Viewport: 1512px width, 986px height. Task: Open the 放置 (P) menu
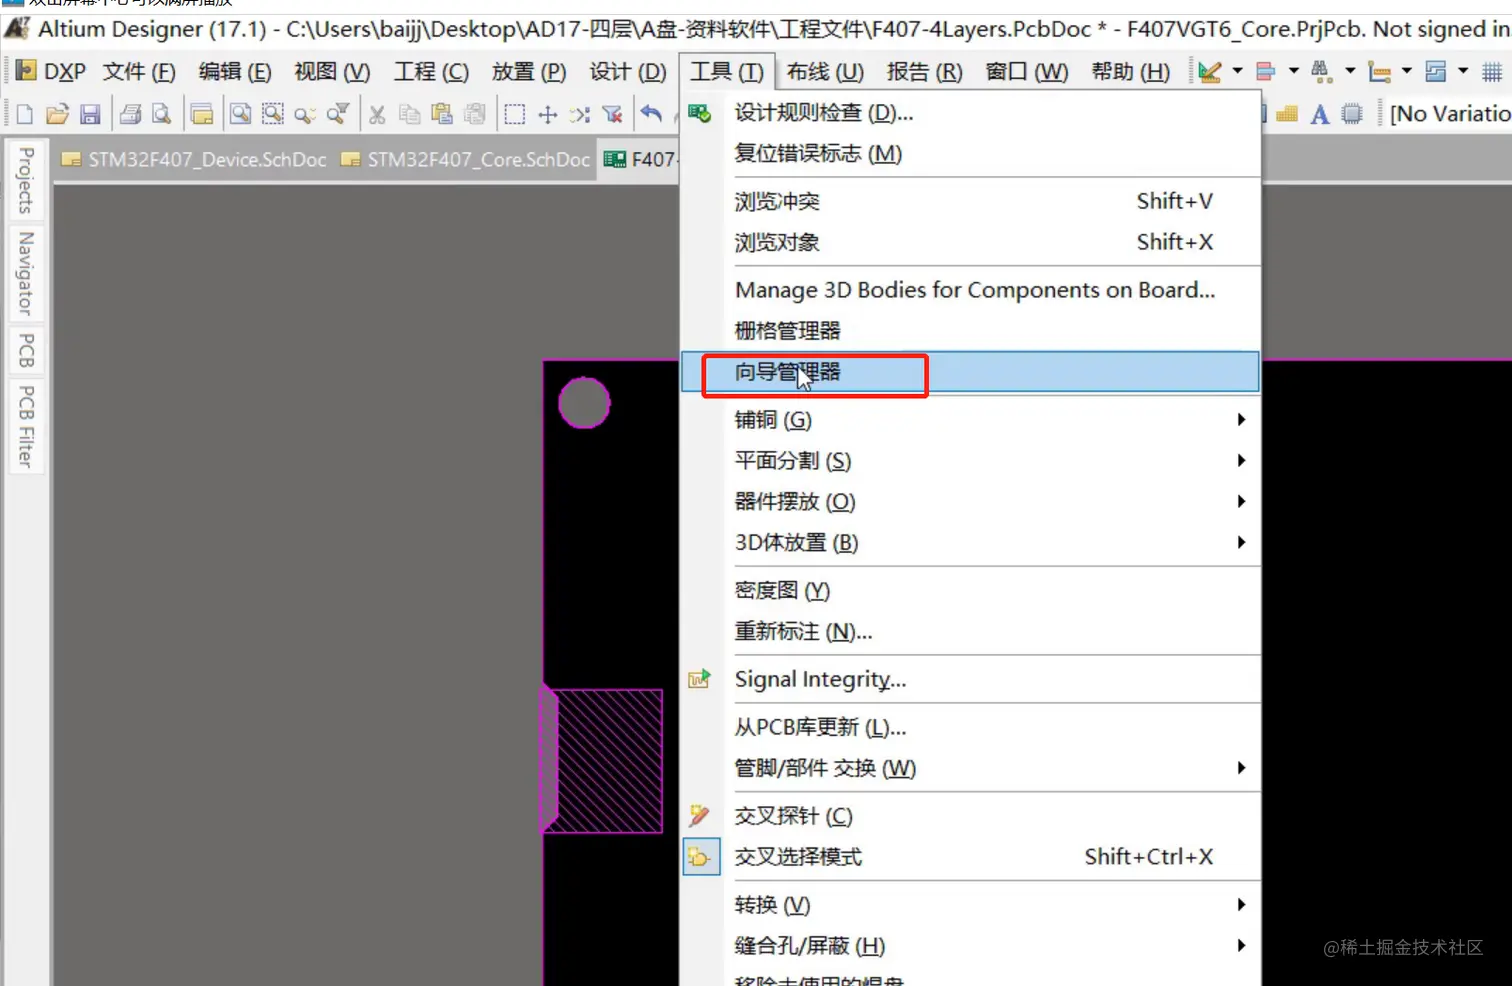[x=529, y=72]
